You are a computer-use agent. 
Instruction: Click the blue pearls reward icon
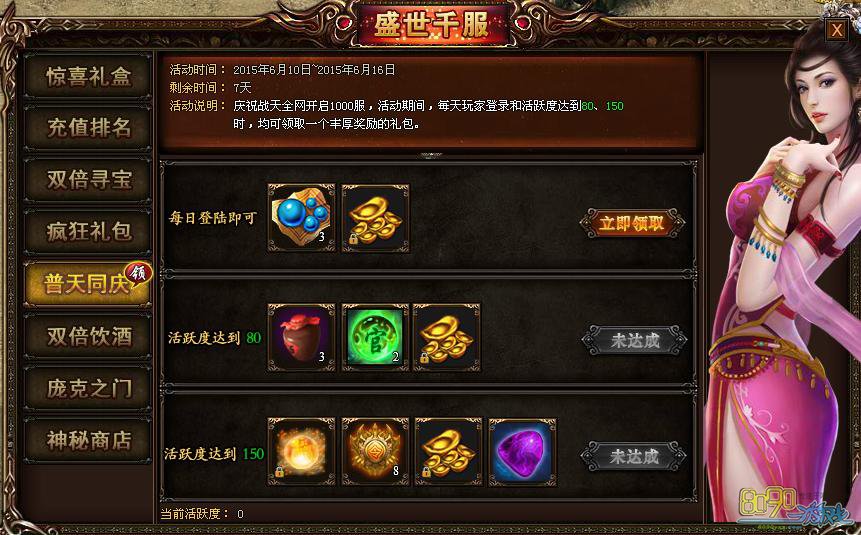(301, 218)
